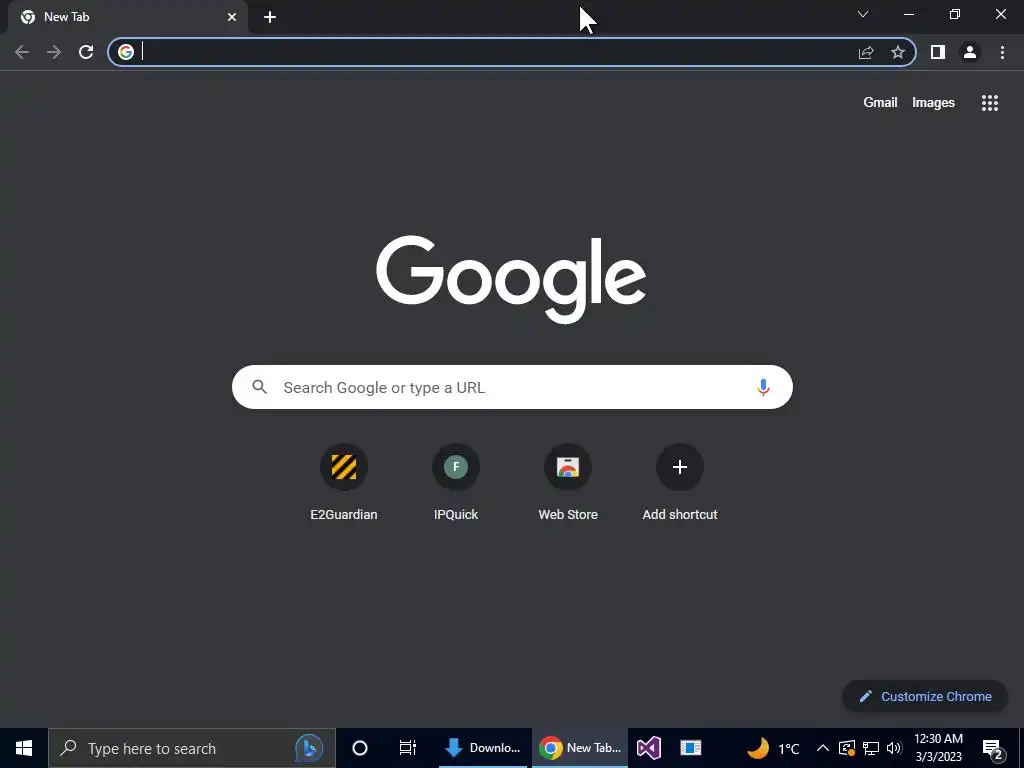
Task: Click the Chrome New Tab taskbar button
Action: pos(580,748)
